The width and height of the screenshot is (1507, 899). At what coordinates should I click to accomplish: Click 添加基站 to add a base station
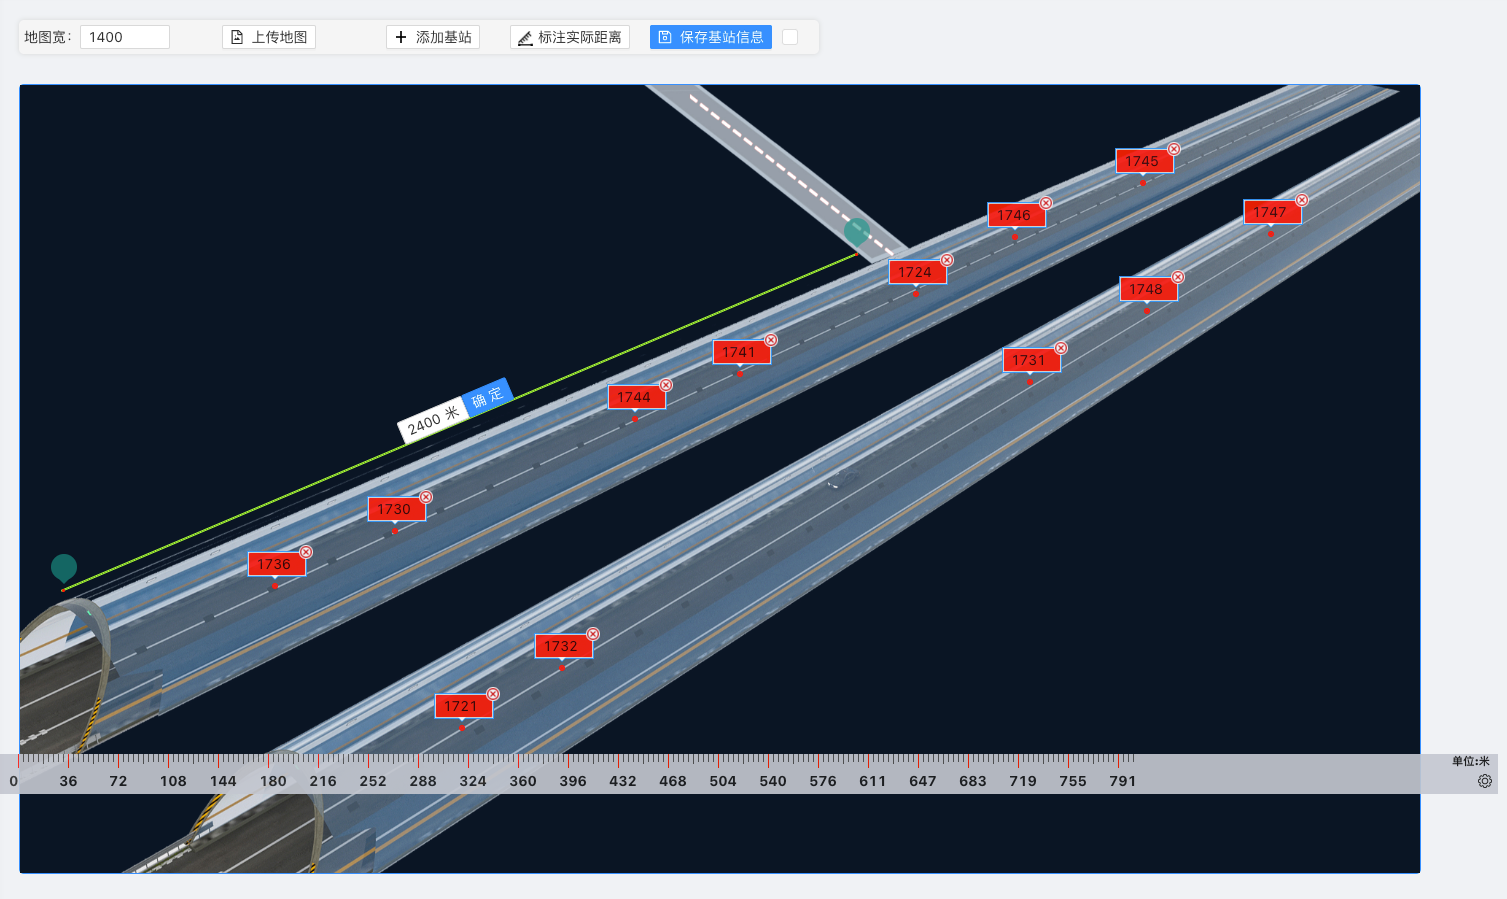(433, 37)
